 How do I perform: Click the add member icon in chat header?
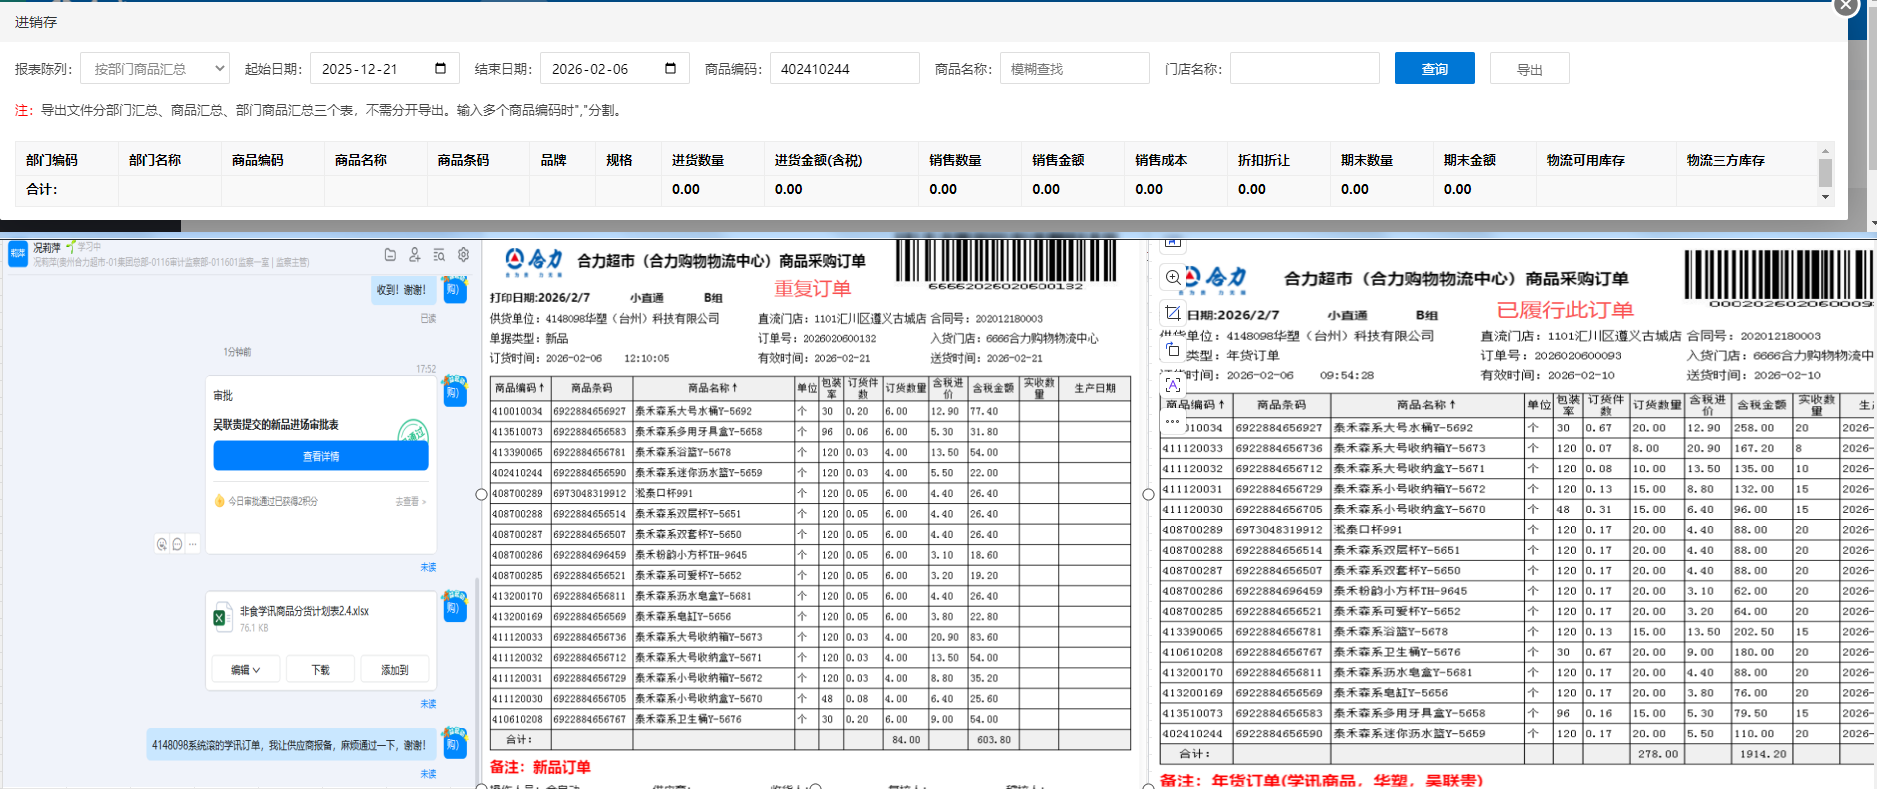(414, 255)
